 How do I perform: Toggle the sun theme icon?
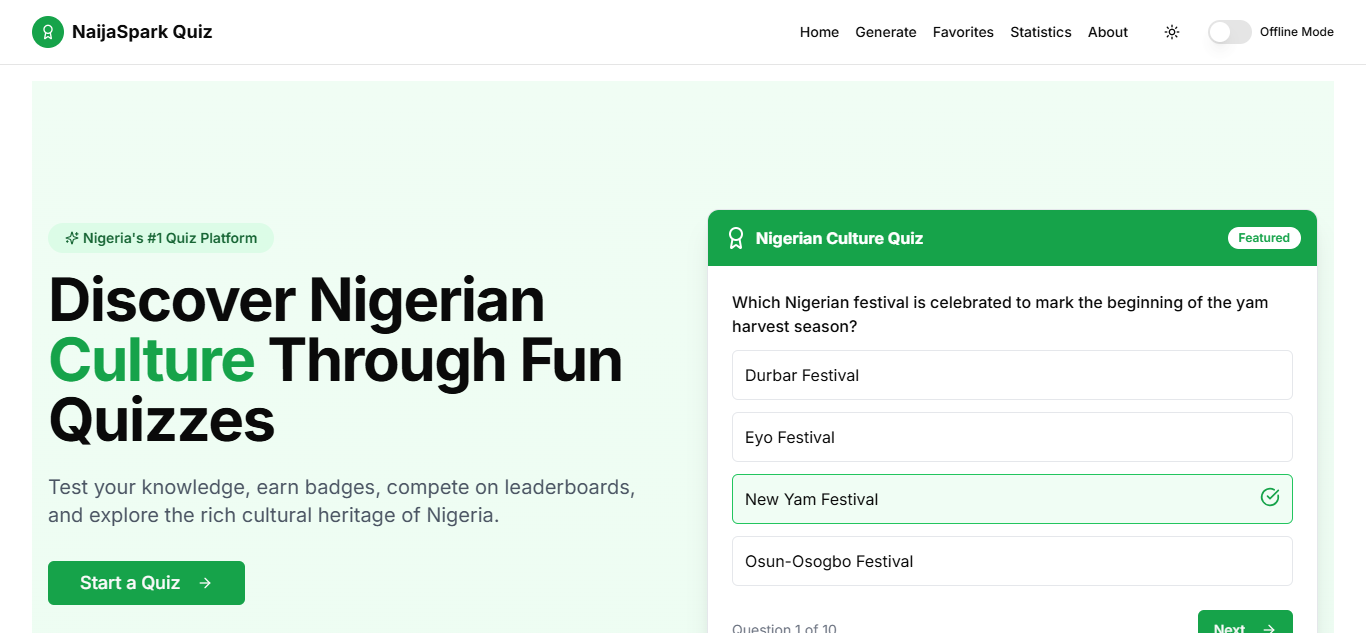click(x=1172, y=32)
